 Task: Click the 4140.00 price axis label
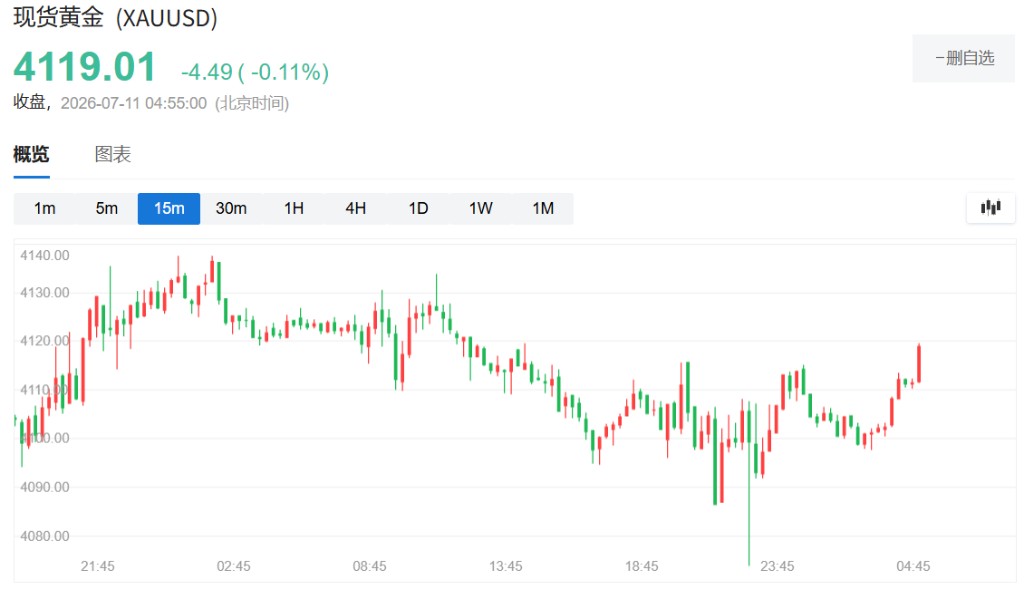coord(44,255)
